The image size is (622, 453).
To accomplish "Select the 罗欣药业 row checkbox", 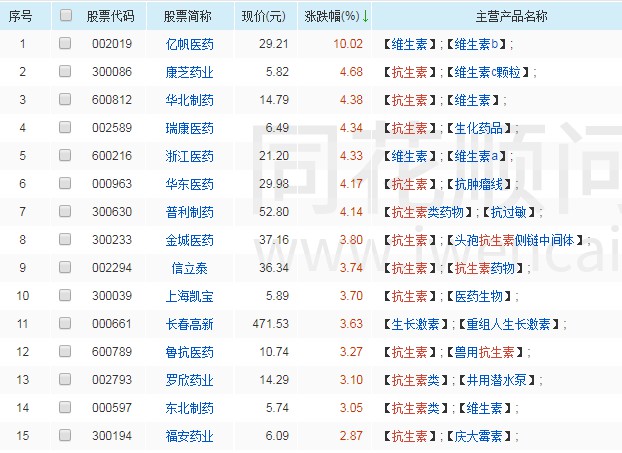I will tap(65, 379).
